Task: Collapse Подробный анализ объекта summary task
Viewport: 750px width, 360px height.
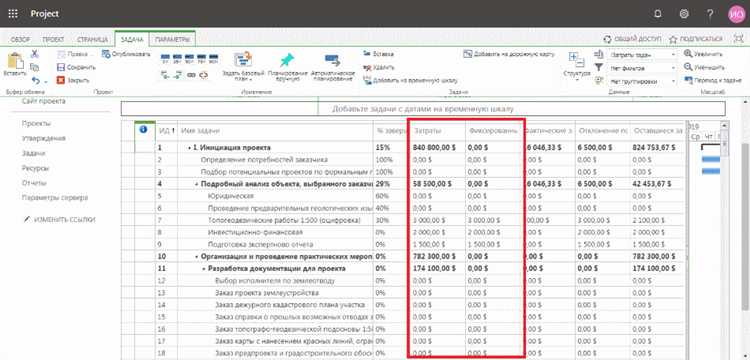Action: (x=197, y=184)
